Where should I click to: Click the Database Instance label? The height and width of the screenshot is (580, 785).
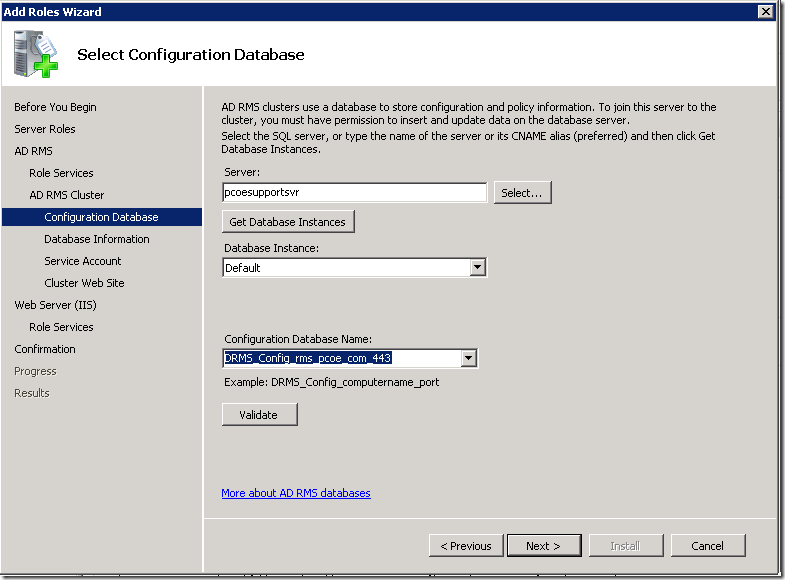point(271,248)
